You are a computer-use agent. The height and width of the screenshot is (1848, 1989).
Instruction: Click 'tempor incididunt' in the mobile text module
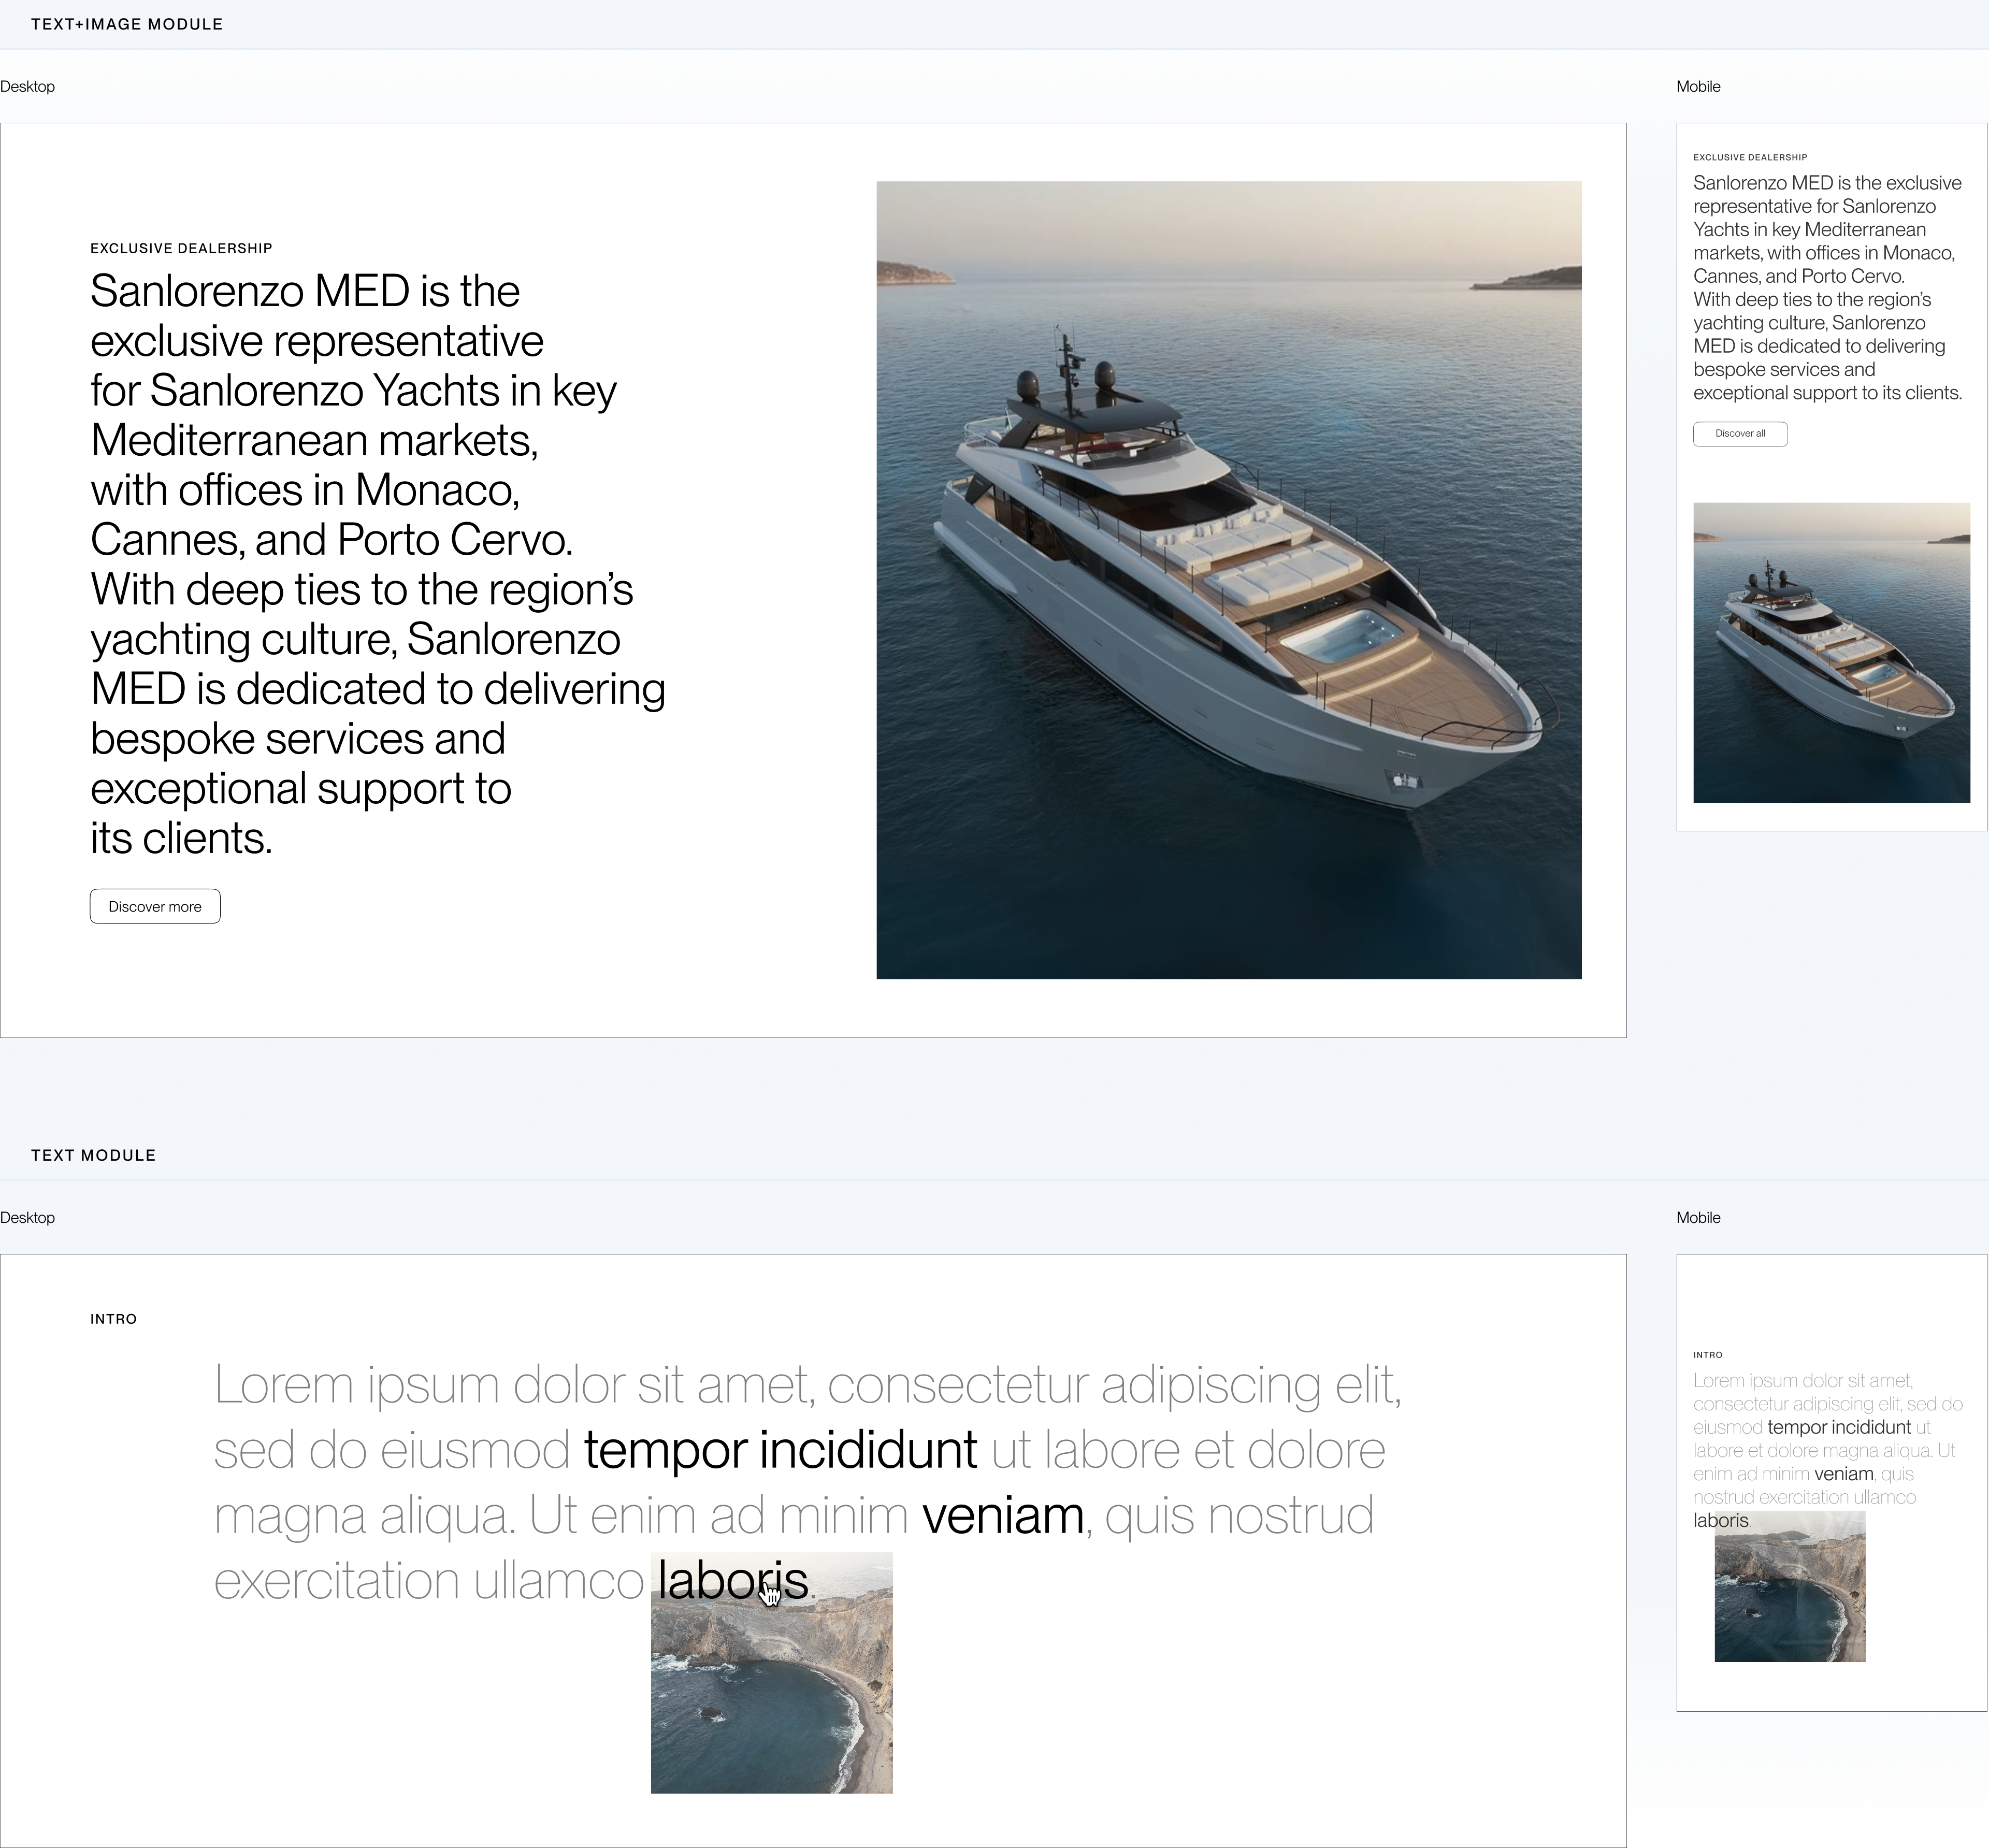point(1839,1427)
